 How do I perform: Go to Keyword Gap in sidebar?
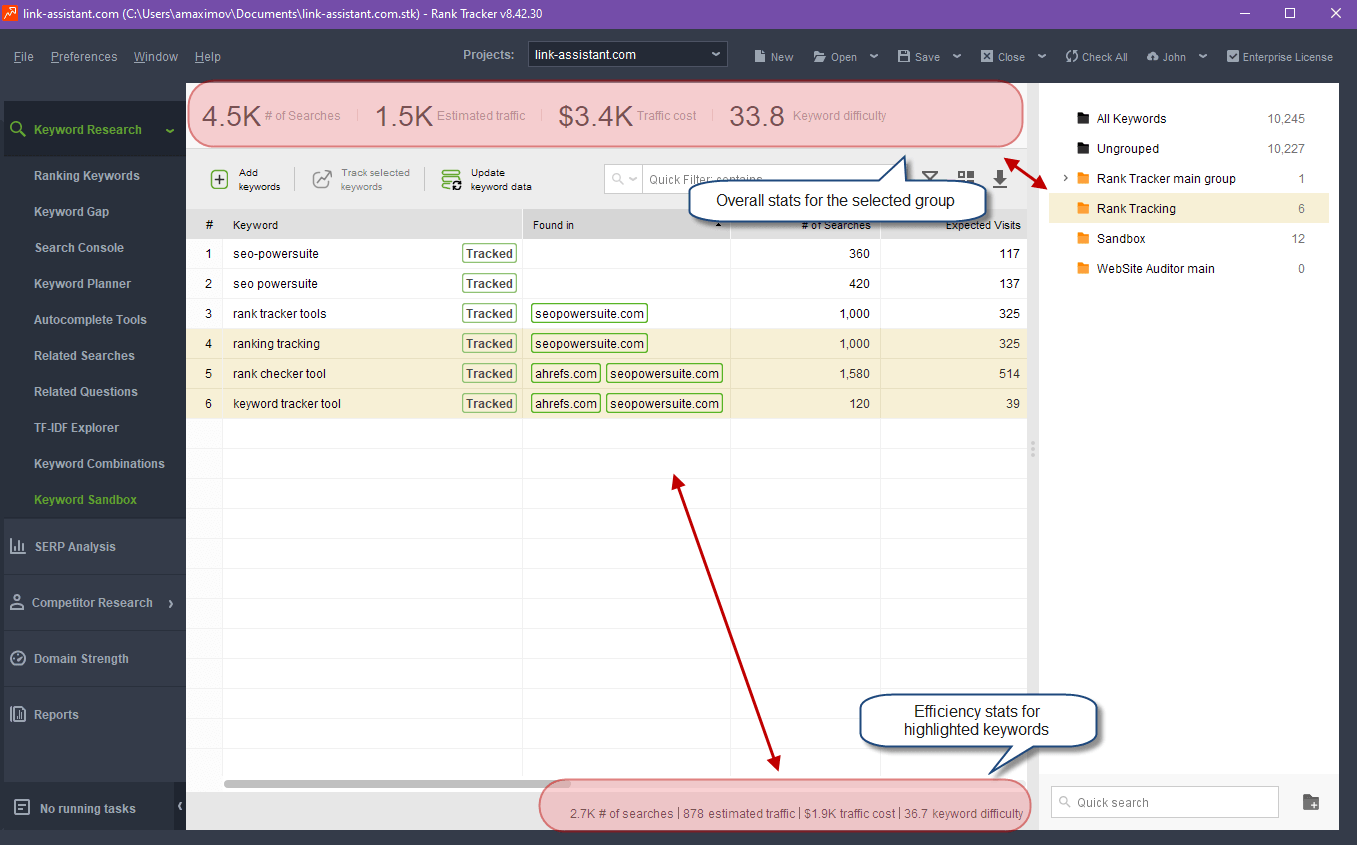(72, 212)
